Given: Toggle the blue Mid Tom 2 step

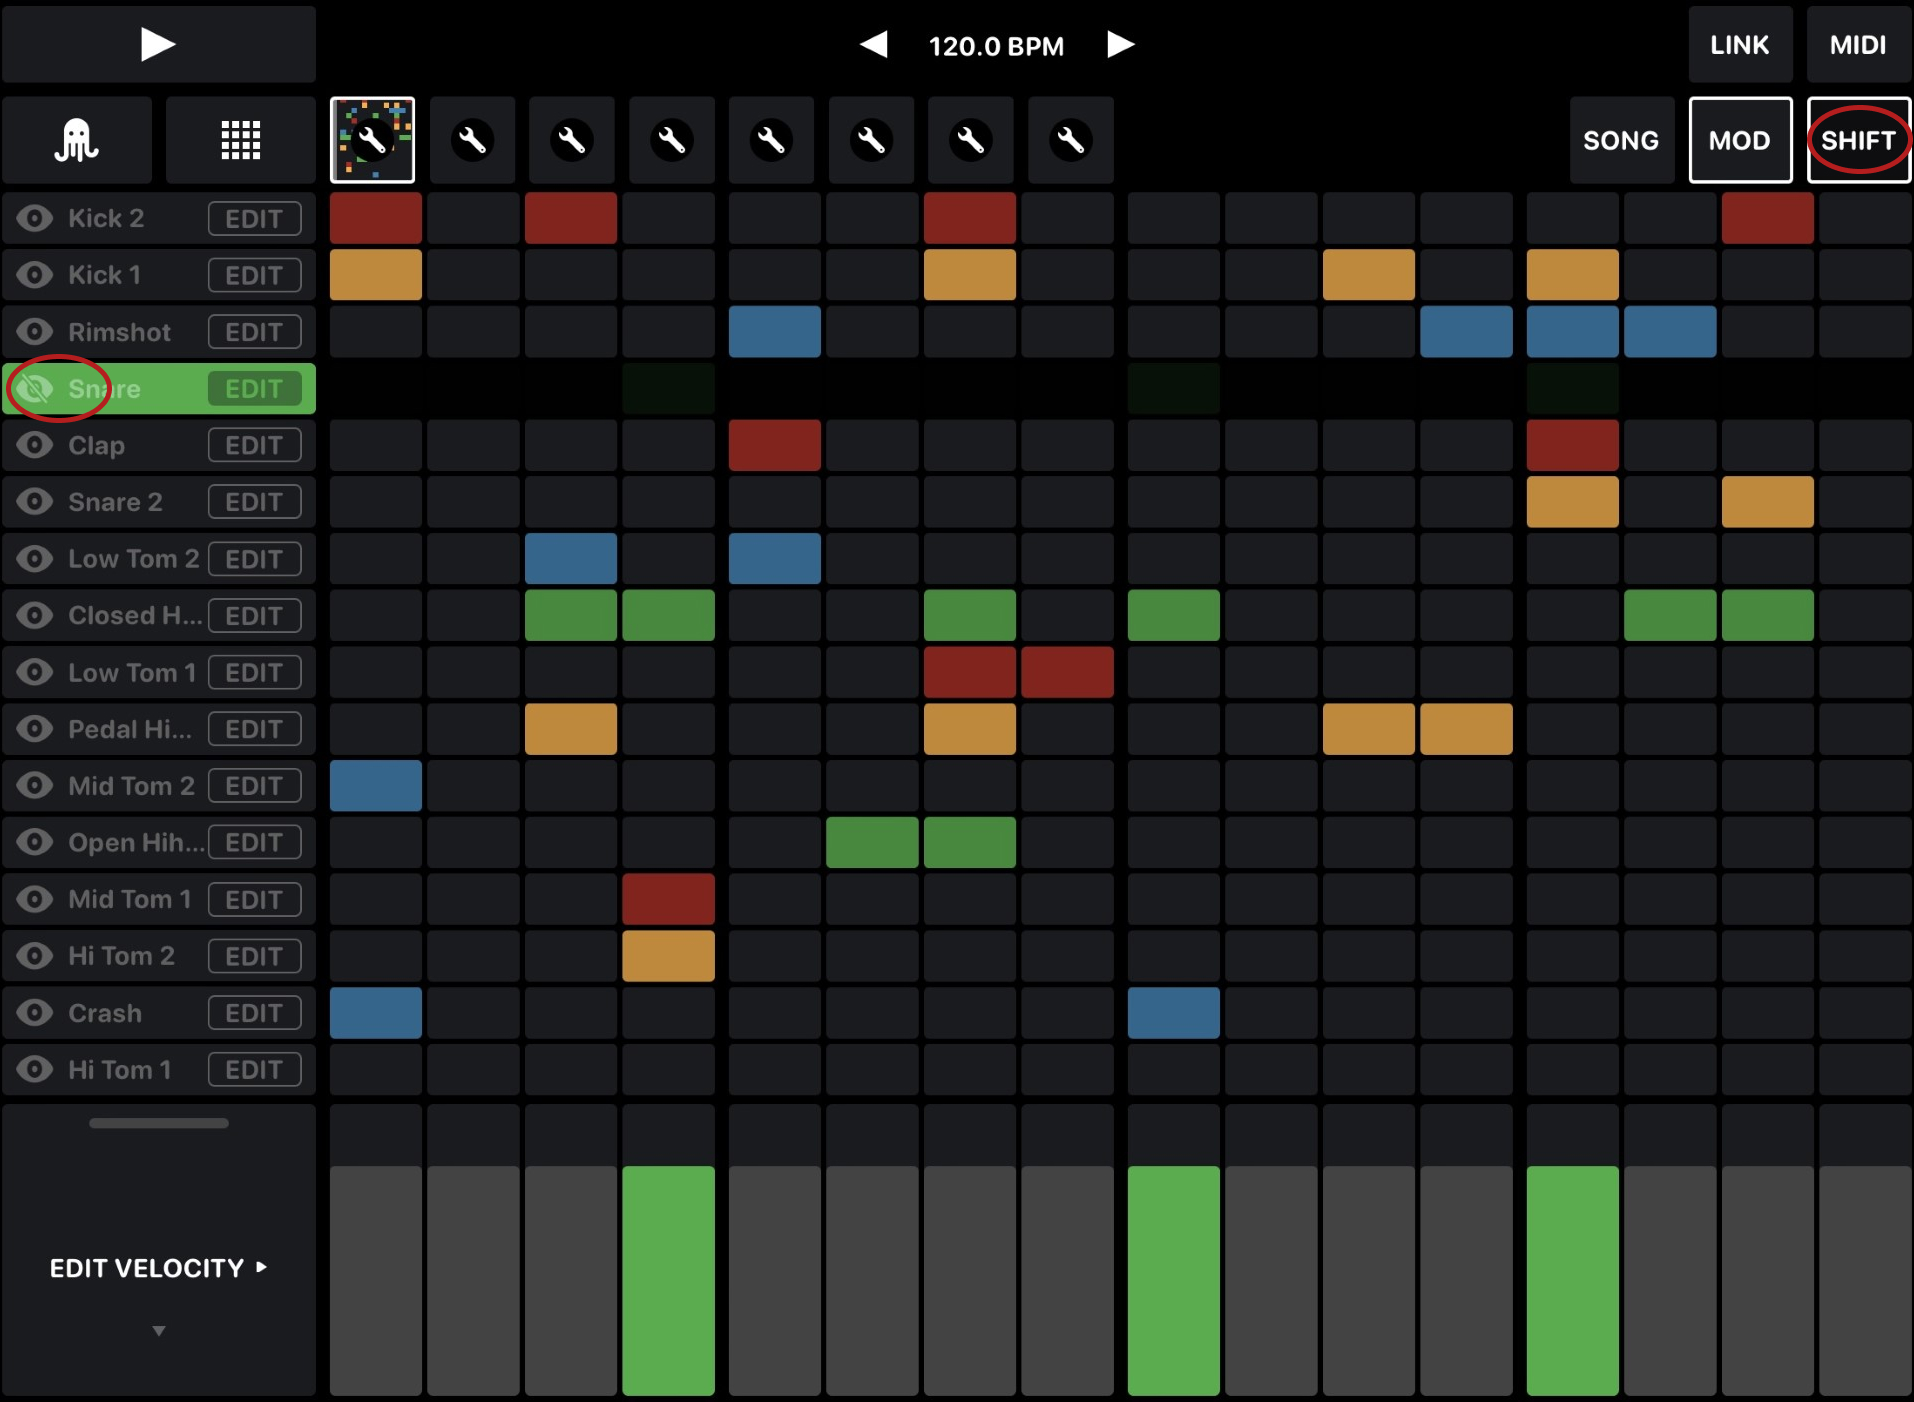Looking at the screenshot, I should (x=376, y=786).
